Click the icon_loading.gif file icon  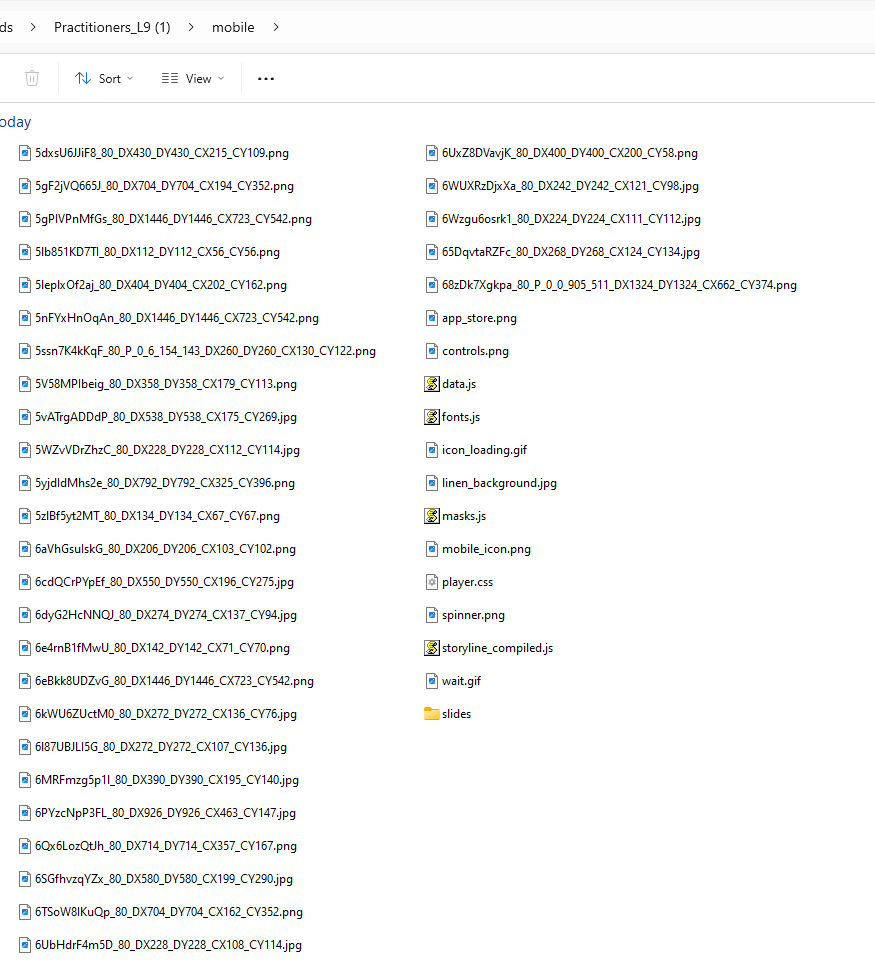pyautogui.click(x=432, y=450)
